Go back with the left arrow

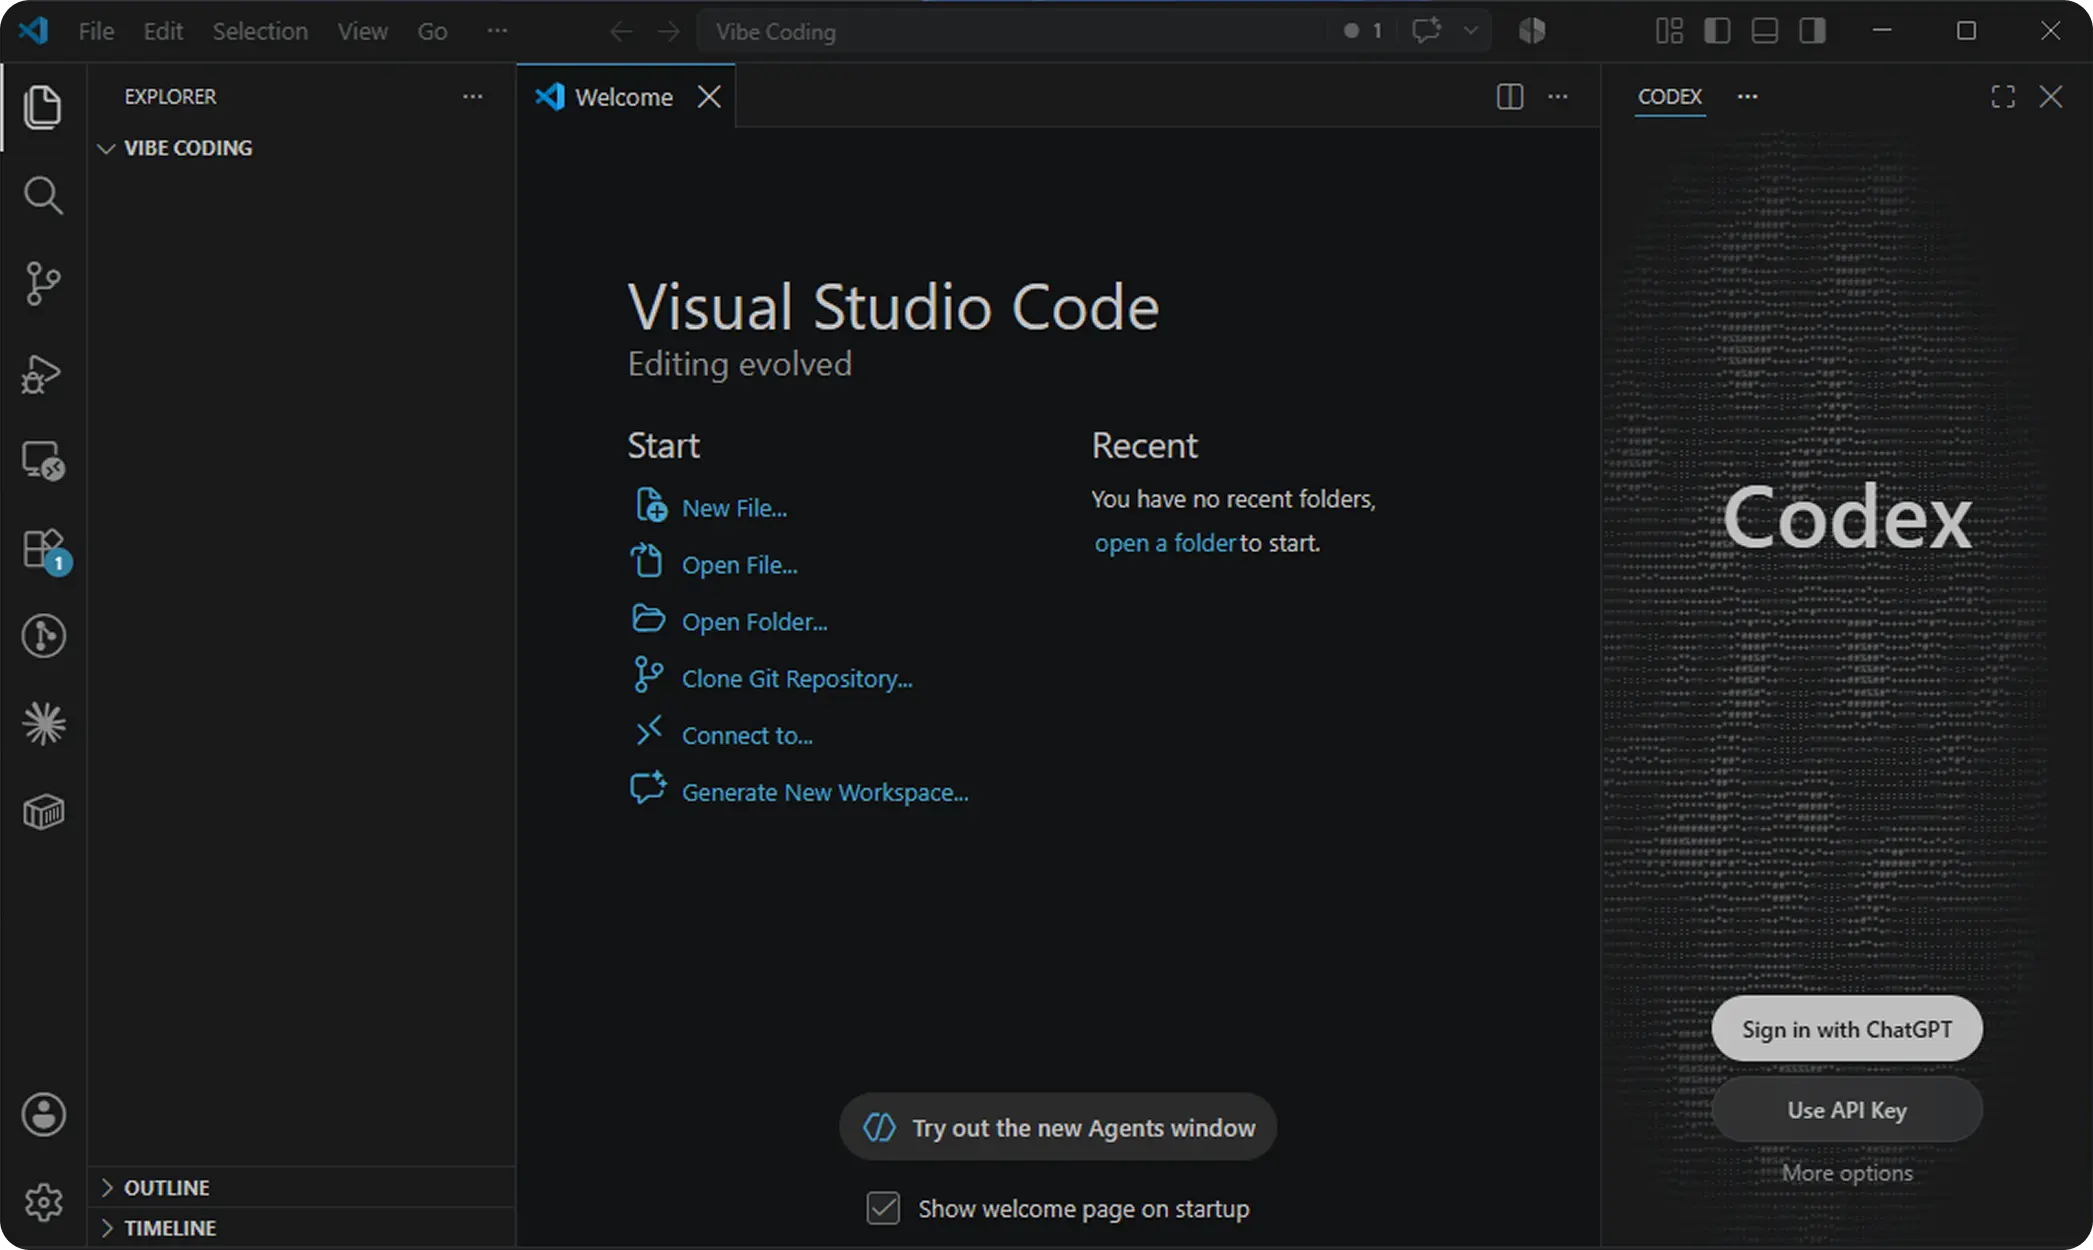click(x=621, y=32)
